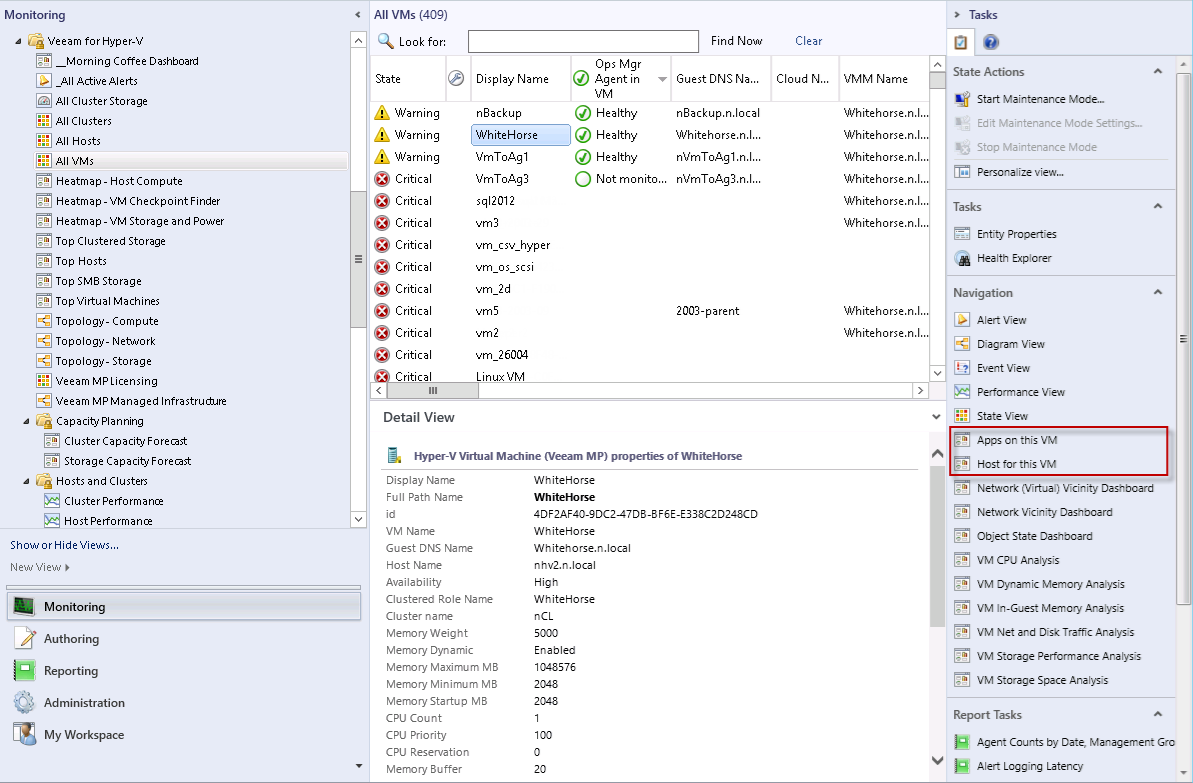Click the Performance View icon
Screen dimensions: 1193x783
pos(962,392)
